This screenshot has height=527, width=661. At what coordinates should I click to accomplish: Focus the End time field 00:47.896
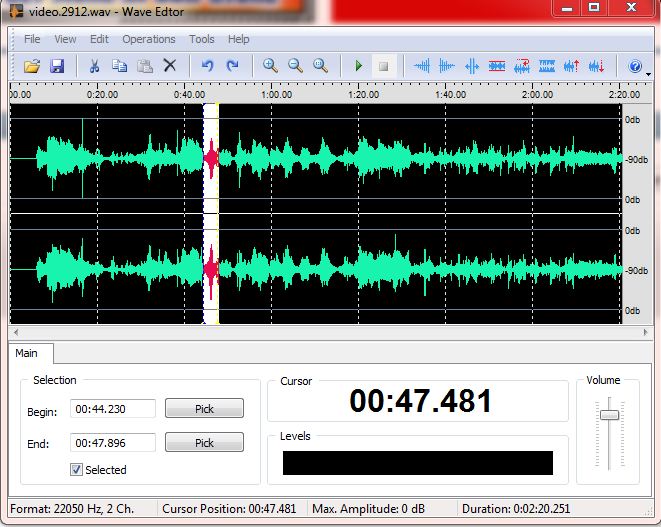click(113, 443)
